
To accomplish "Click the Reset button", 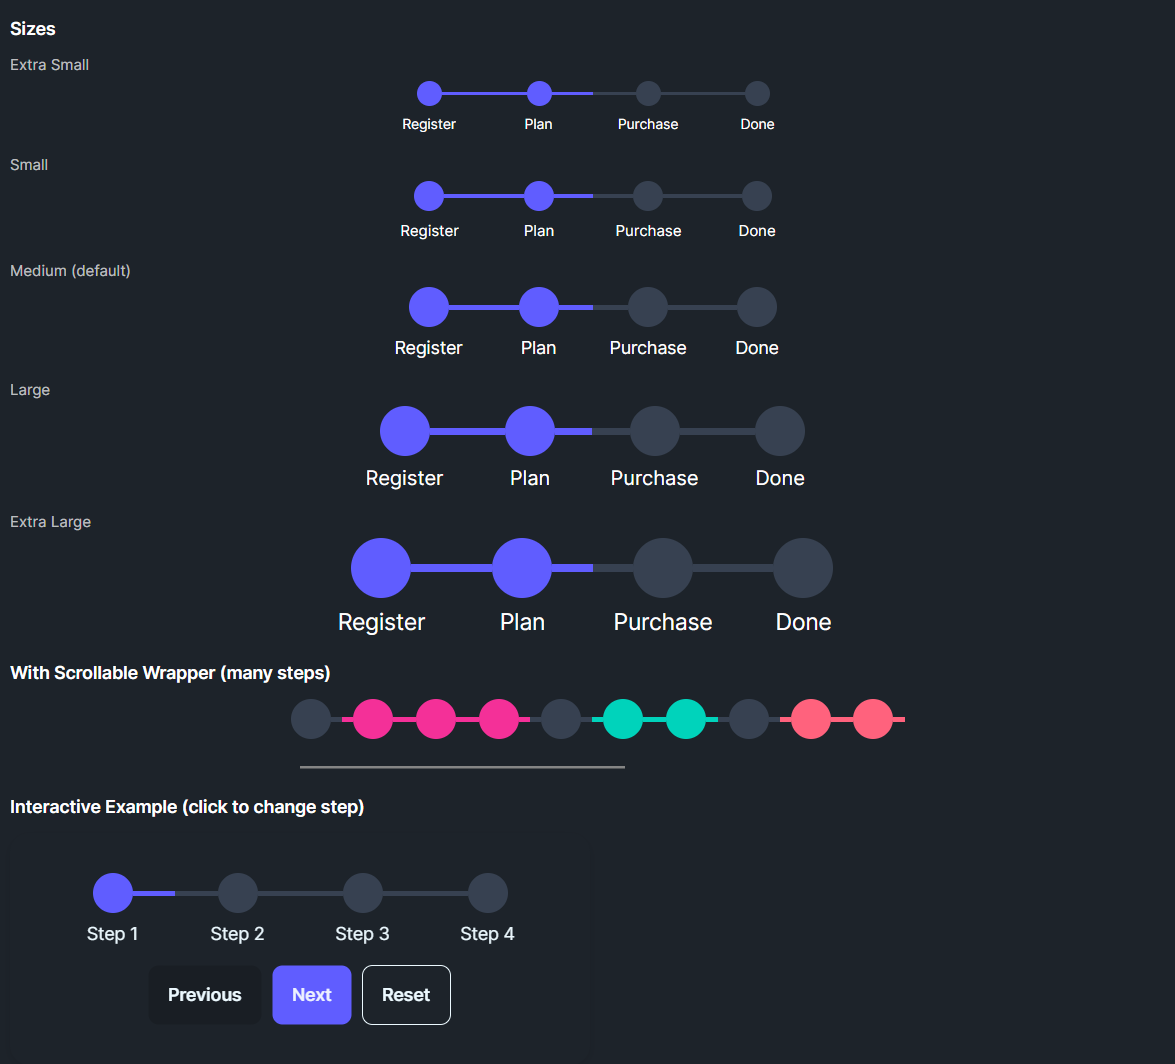I will [x=406, y=995].
